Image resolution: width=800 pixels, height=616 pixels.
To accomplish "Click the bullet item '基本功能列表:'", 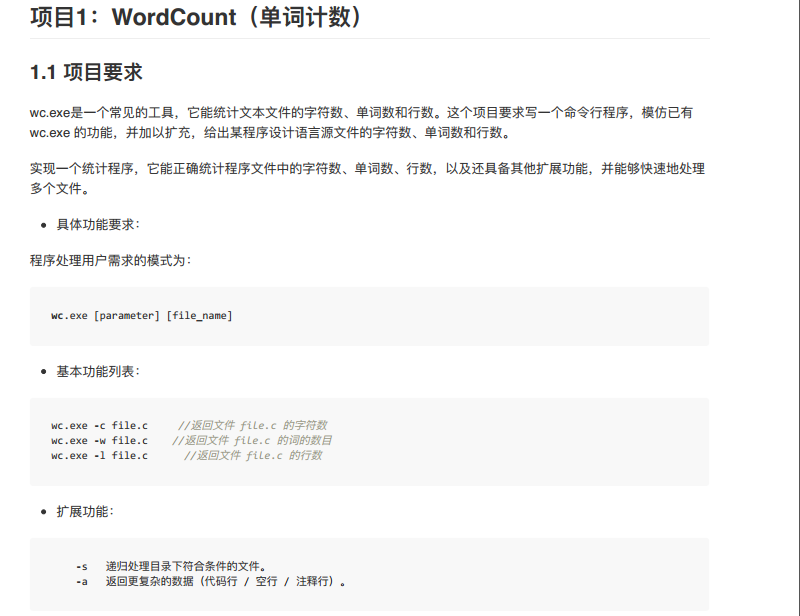I will [98, 372].
